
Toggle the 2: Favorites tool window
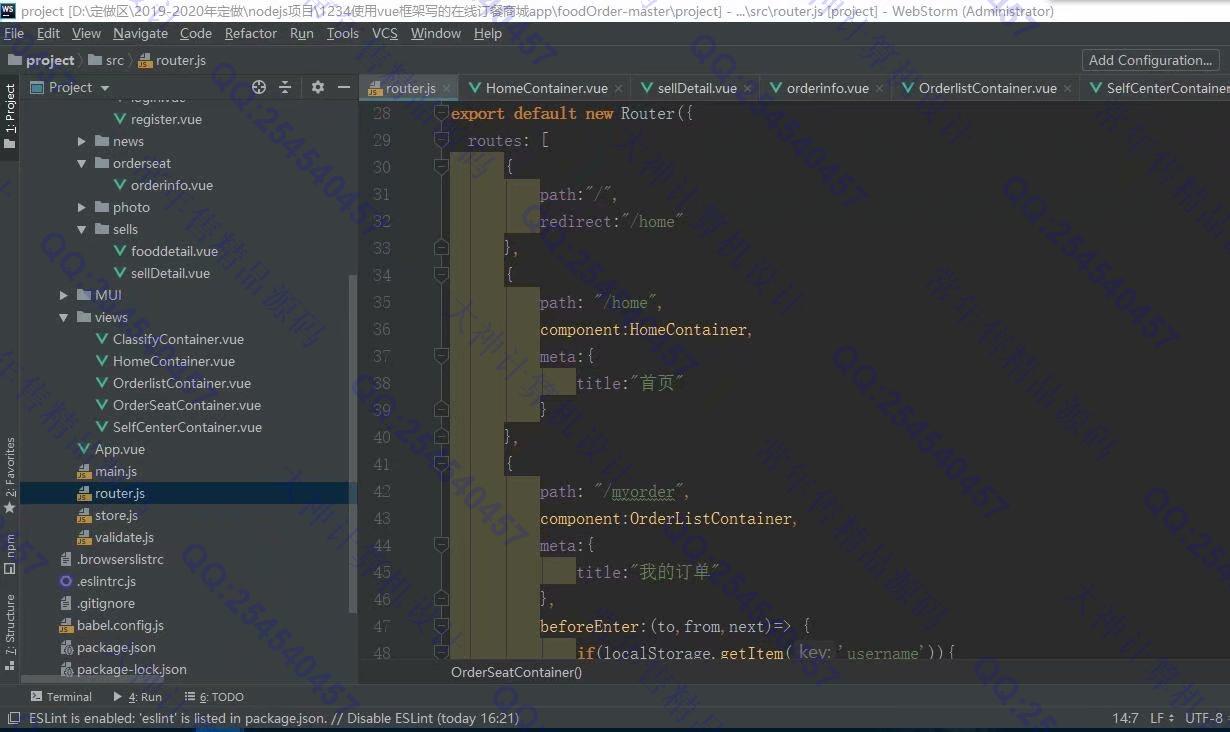(x=10, y=475)
